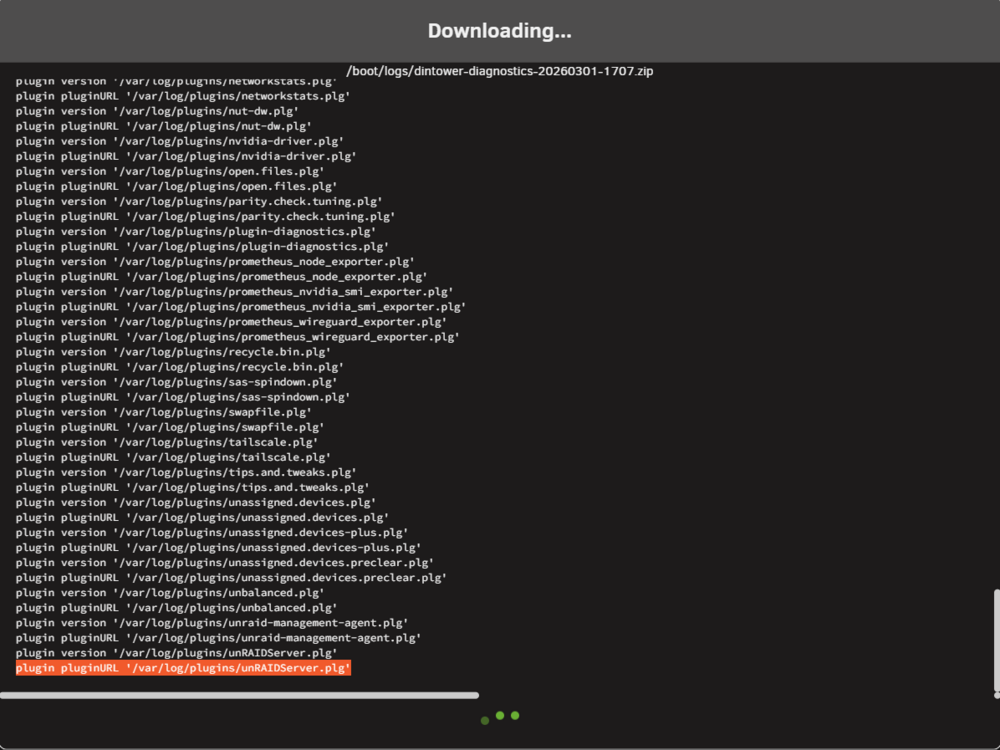
Task: Click 'plugin pluginURL' unassigned.devices.plg line
Action: 203,517
